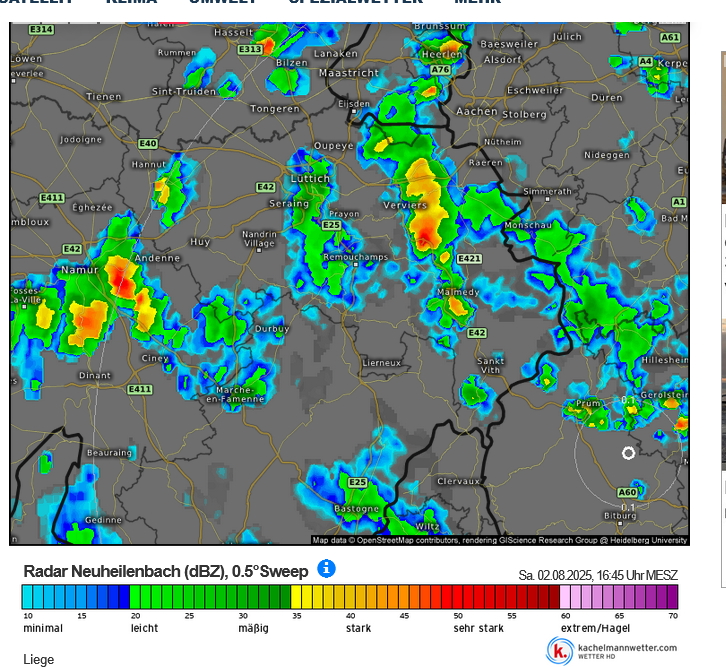
Task: Select the light cyan 10 dBZ legend segment
Action: click(27, 597)
